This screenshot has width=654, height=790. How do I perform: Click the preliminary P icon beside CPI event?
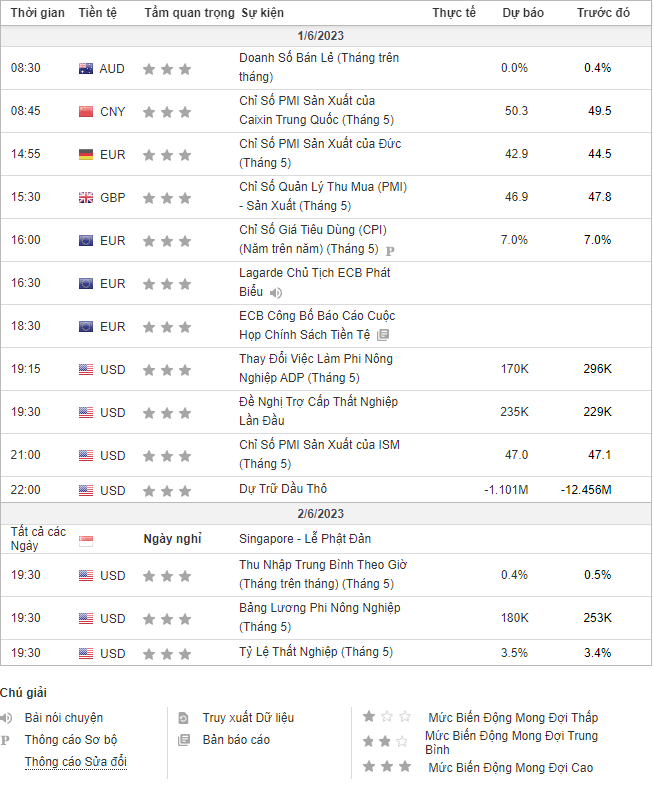click(x=390, y=251)
